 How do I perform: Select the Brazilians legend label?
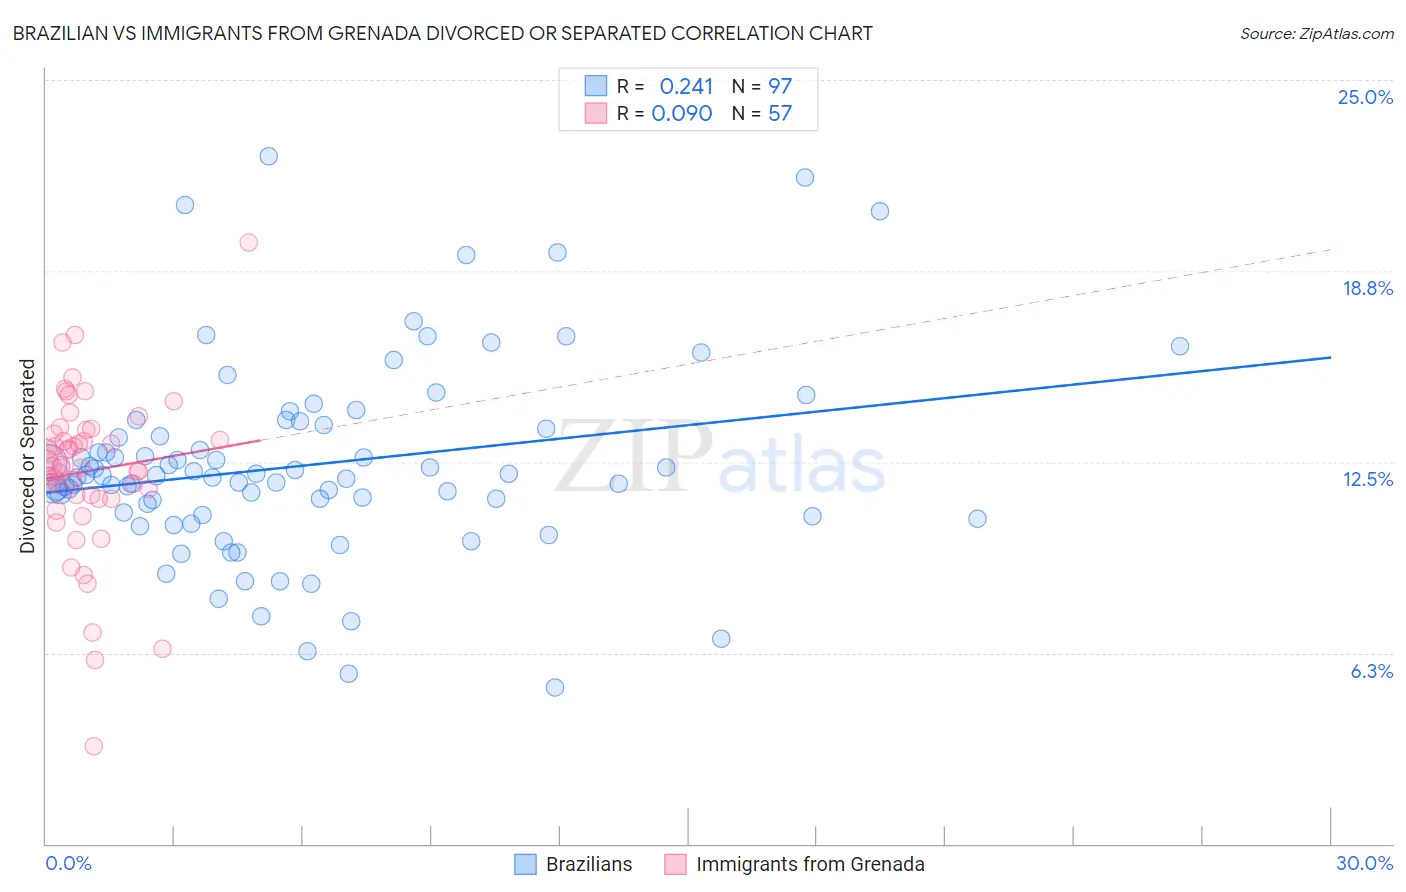tap(589, 864)
